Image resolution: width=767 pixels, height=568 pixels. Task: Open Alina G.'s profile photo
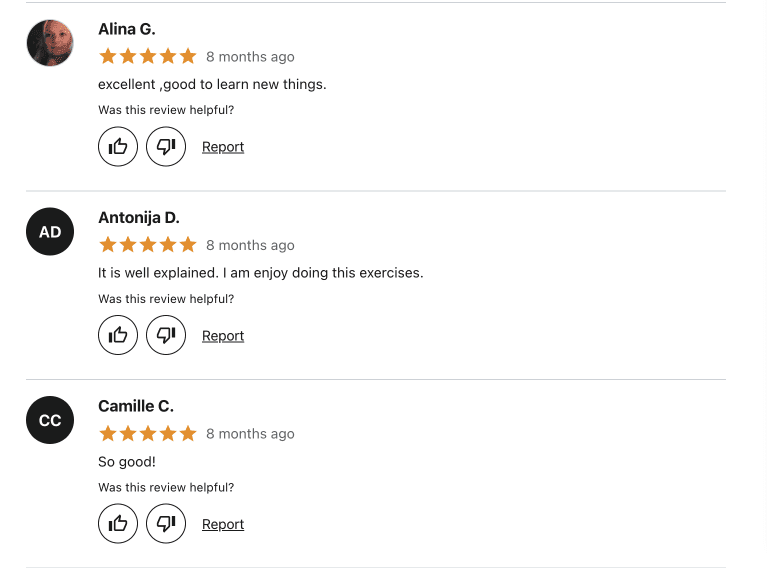(50, 43)
